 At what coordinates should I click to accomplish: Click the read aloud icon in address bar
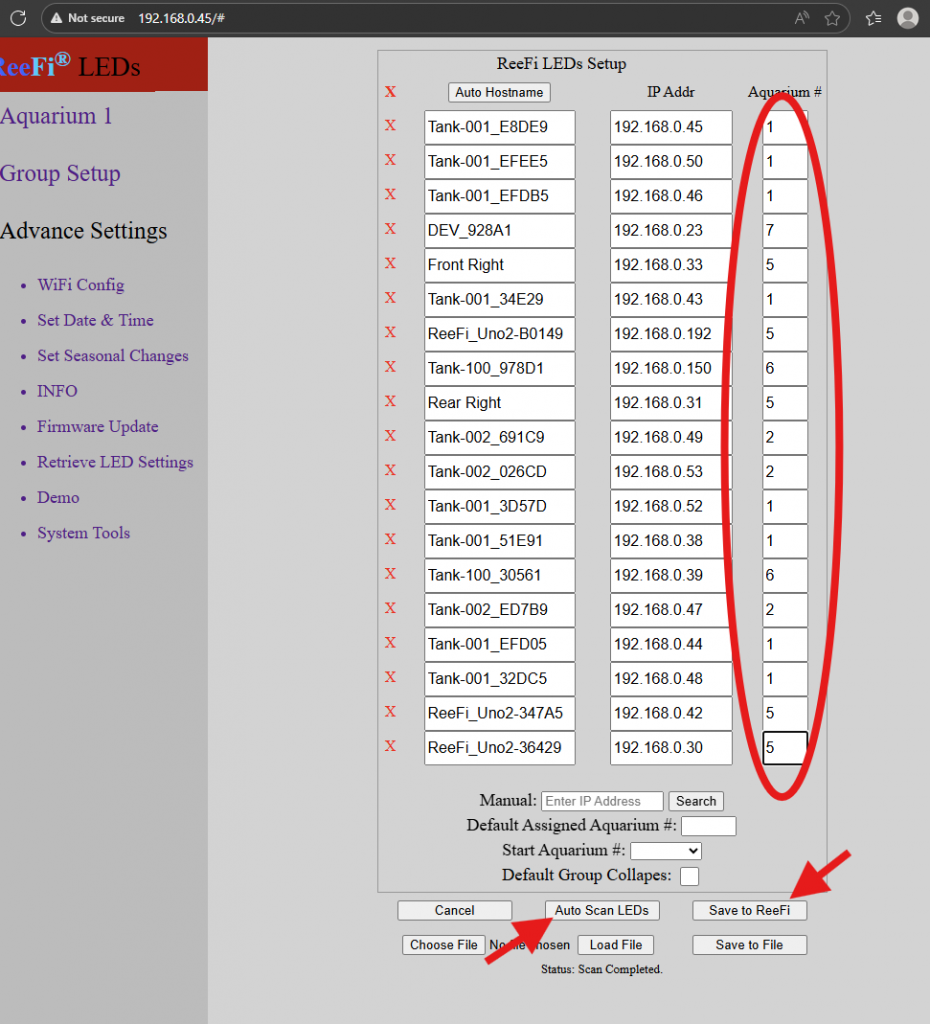(802, 18)
